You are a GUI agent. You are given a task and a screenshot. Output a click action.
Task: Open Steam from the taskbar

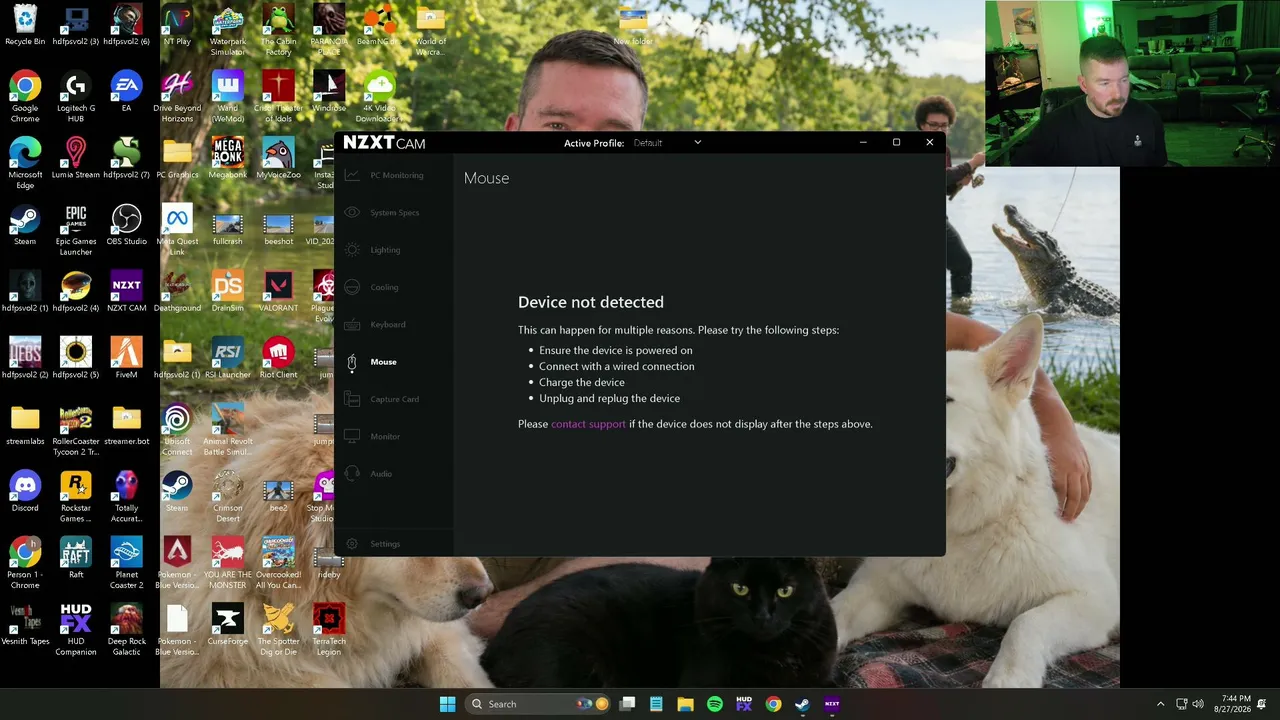pos(802,704)
